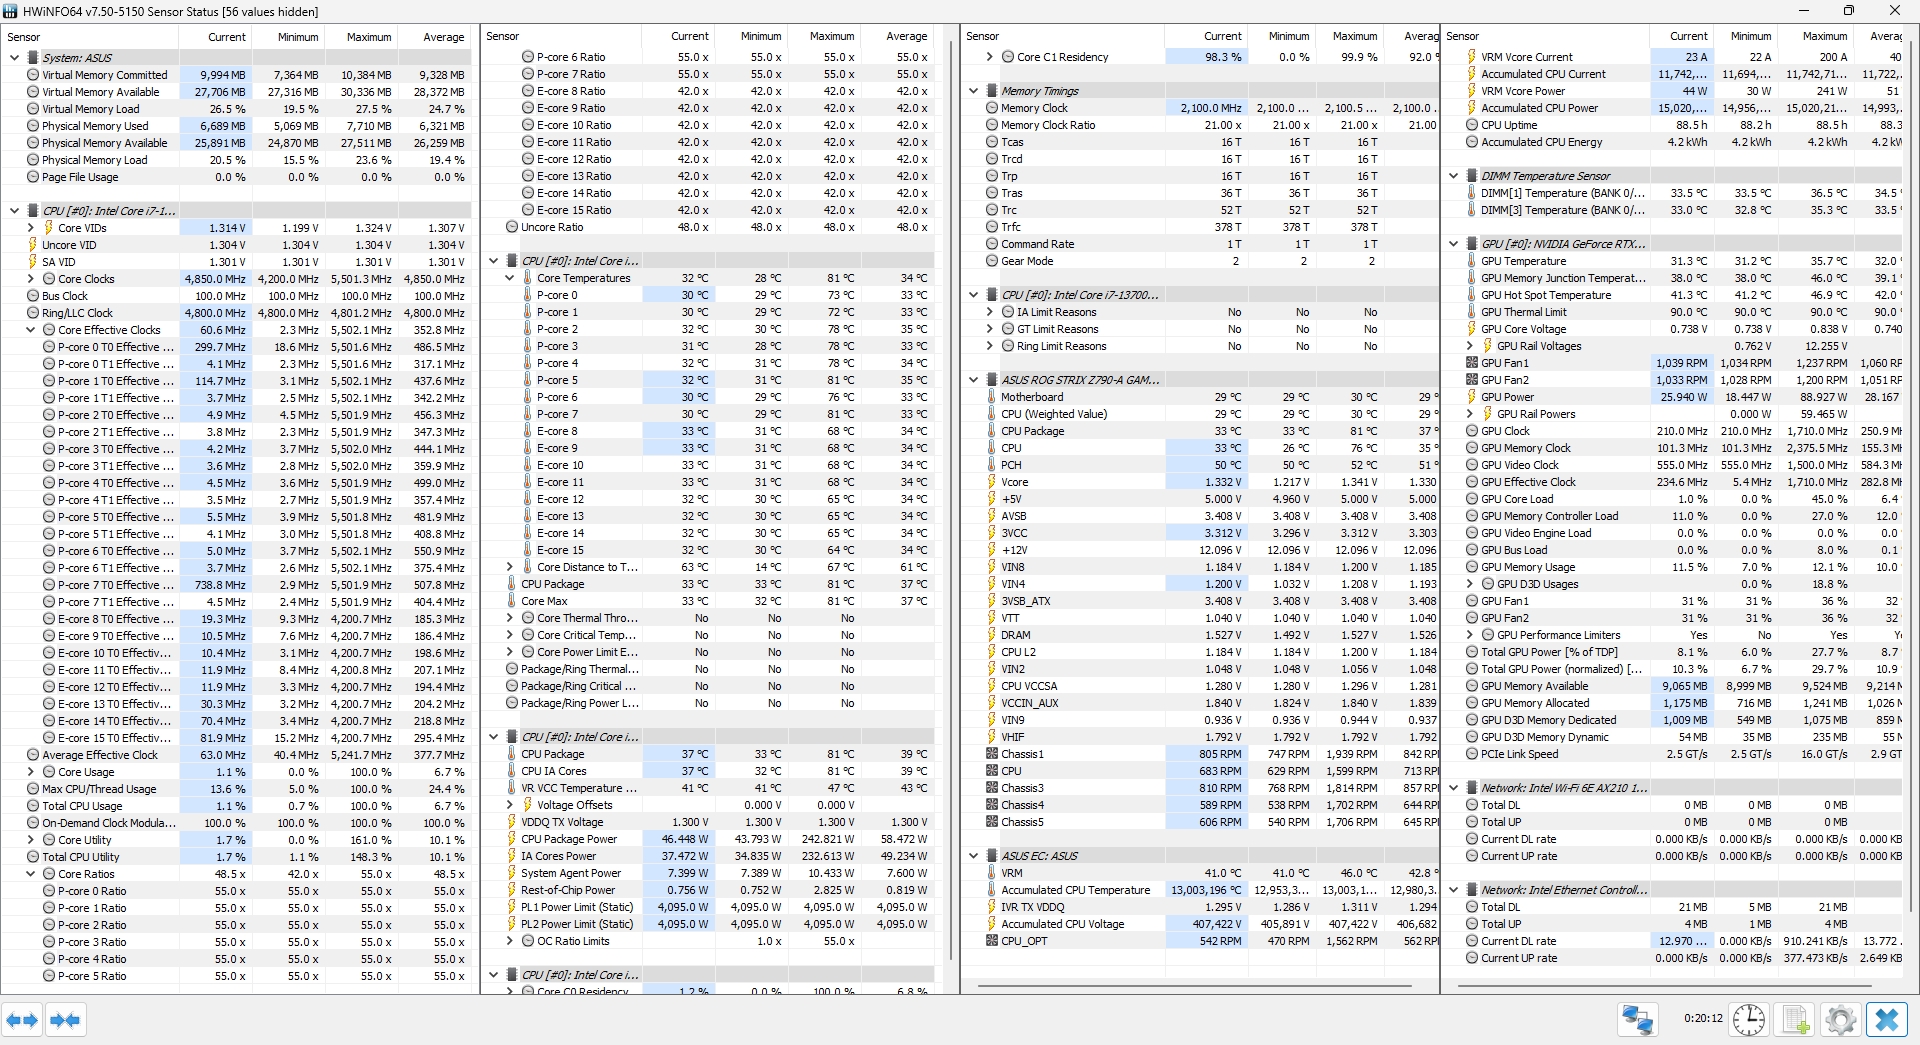Screen dimensions: 1920x1045
Task: Collapse the Core Effective Clocks tree
Action: [30, 330]
